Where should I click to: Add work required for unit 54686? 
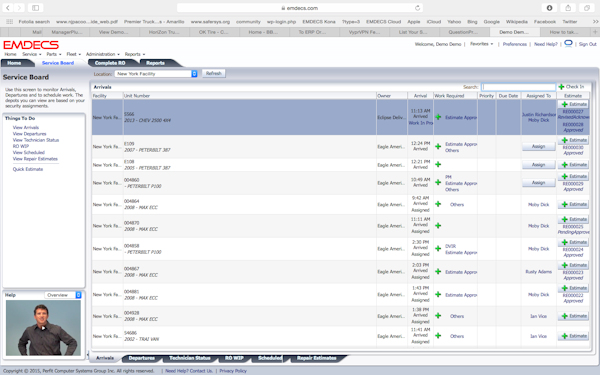click(x=438, y=336)
